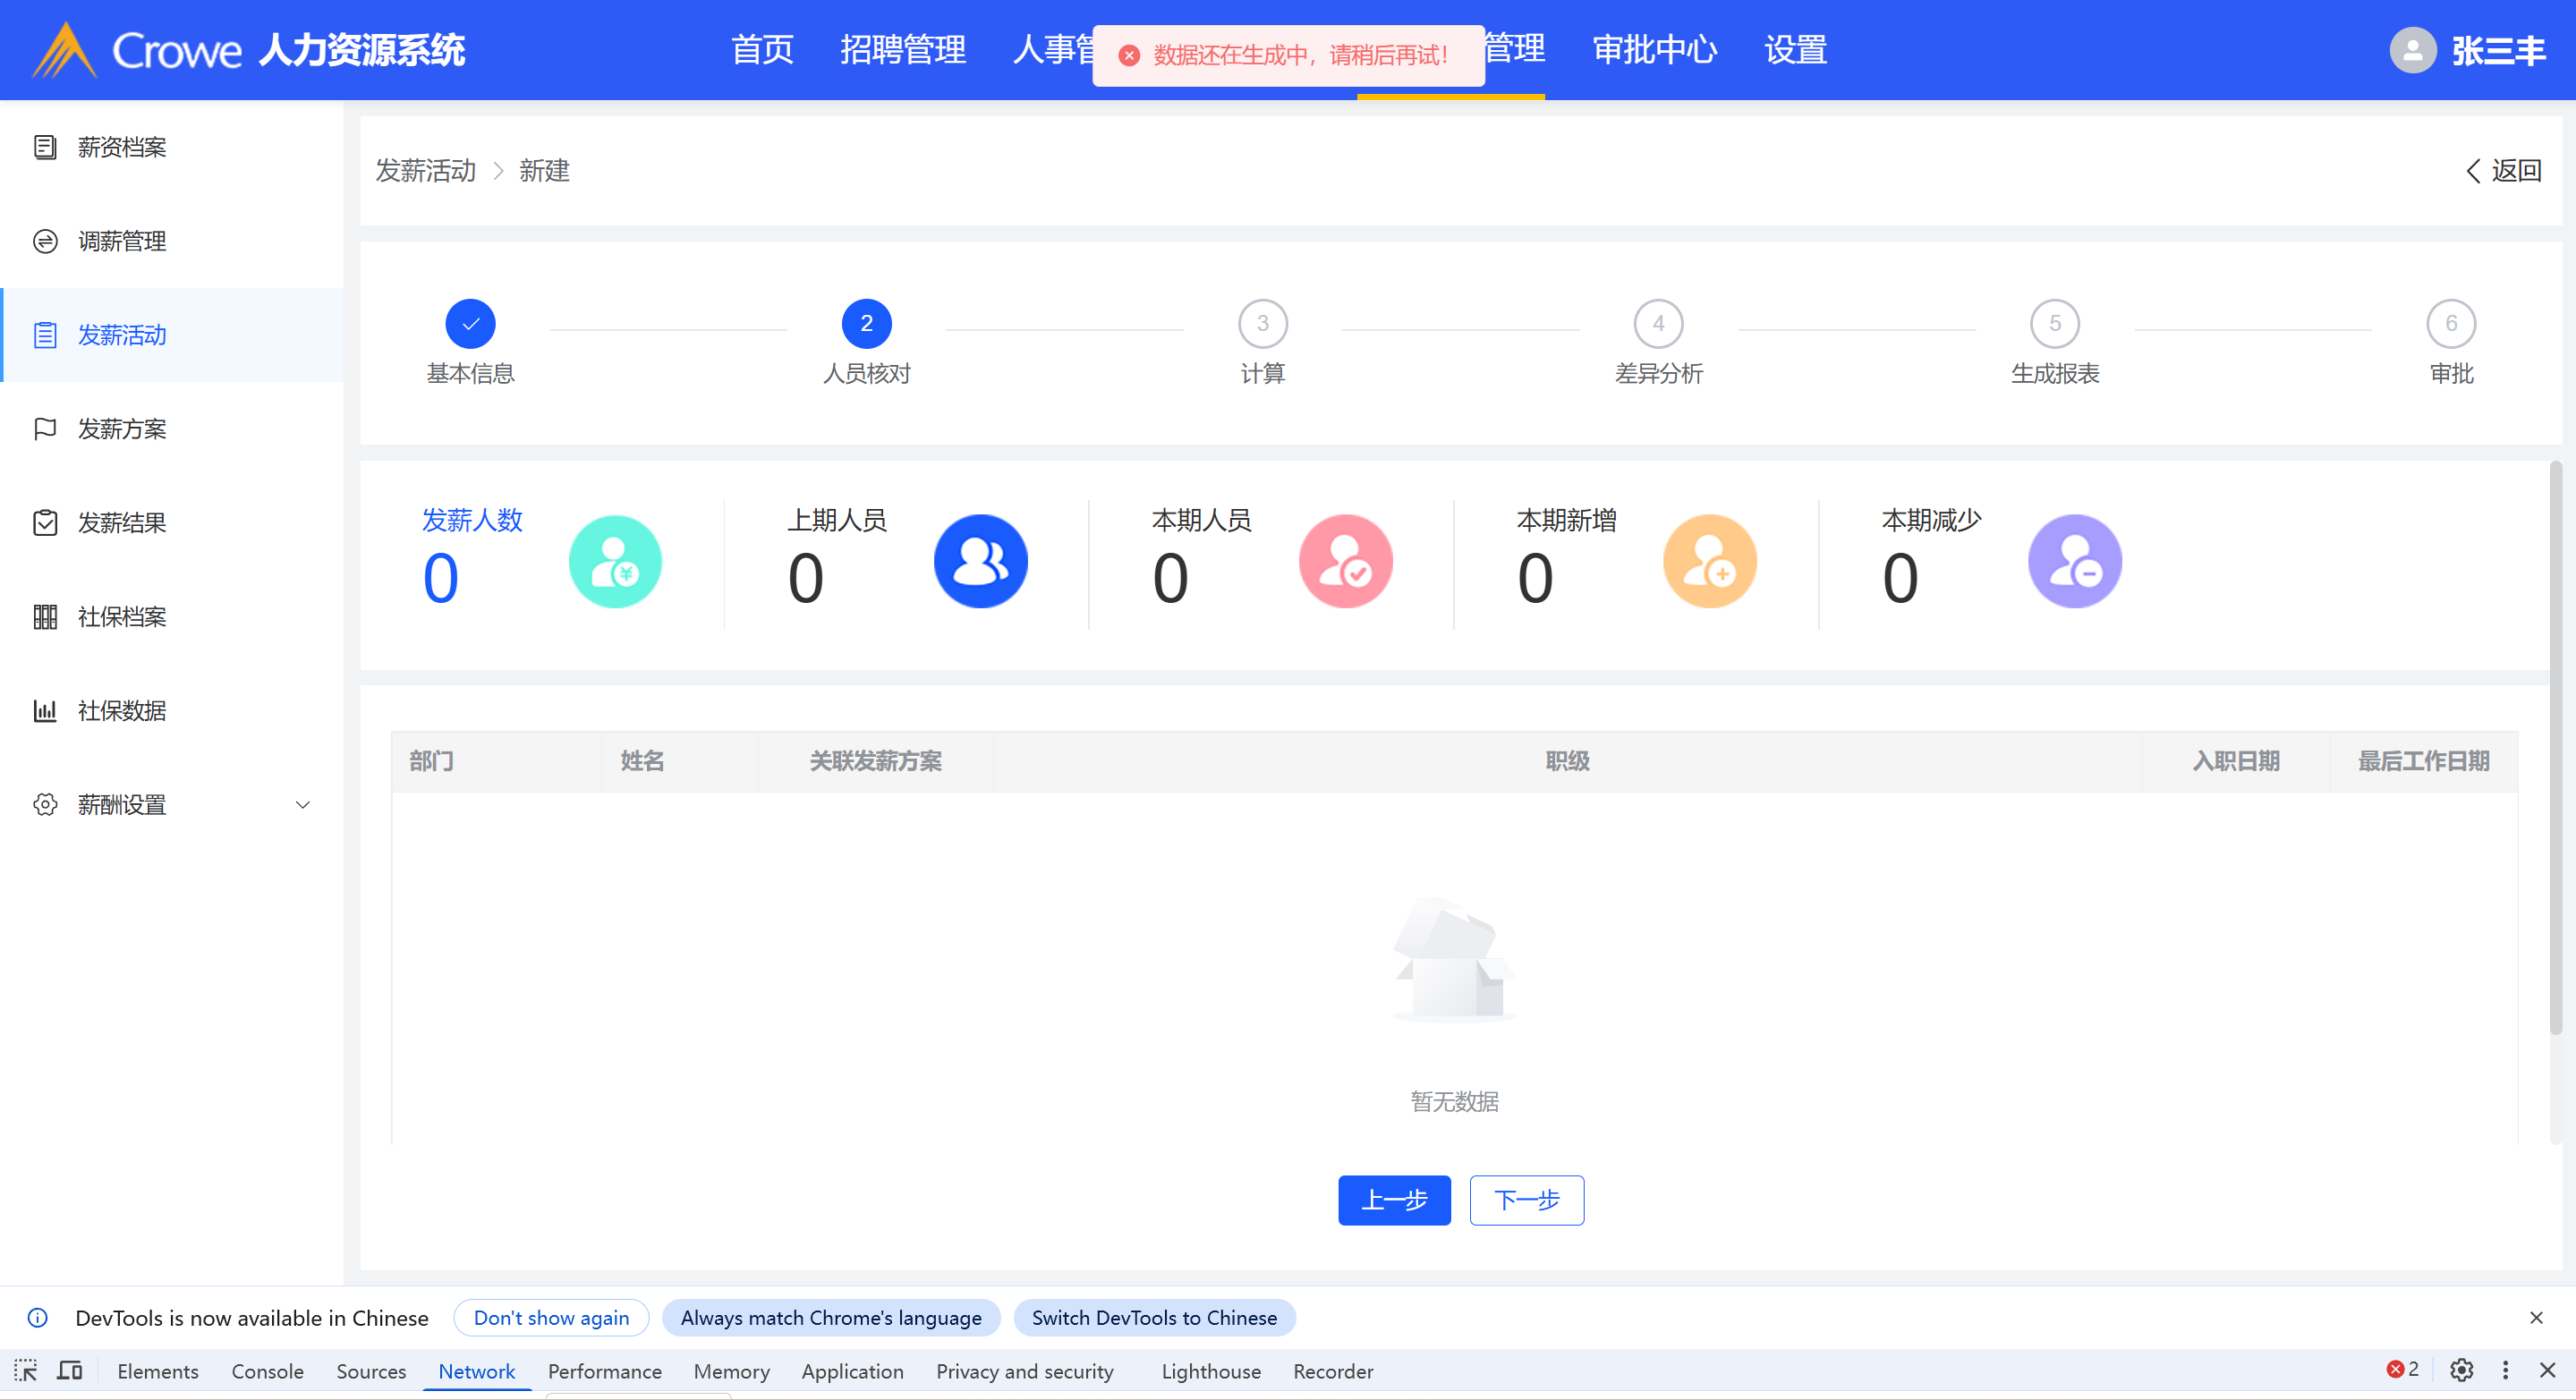
Task: Click the 发薪人数 green statistic icon
Action: coord(615,561)
